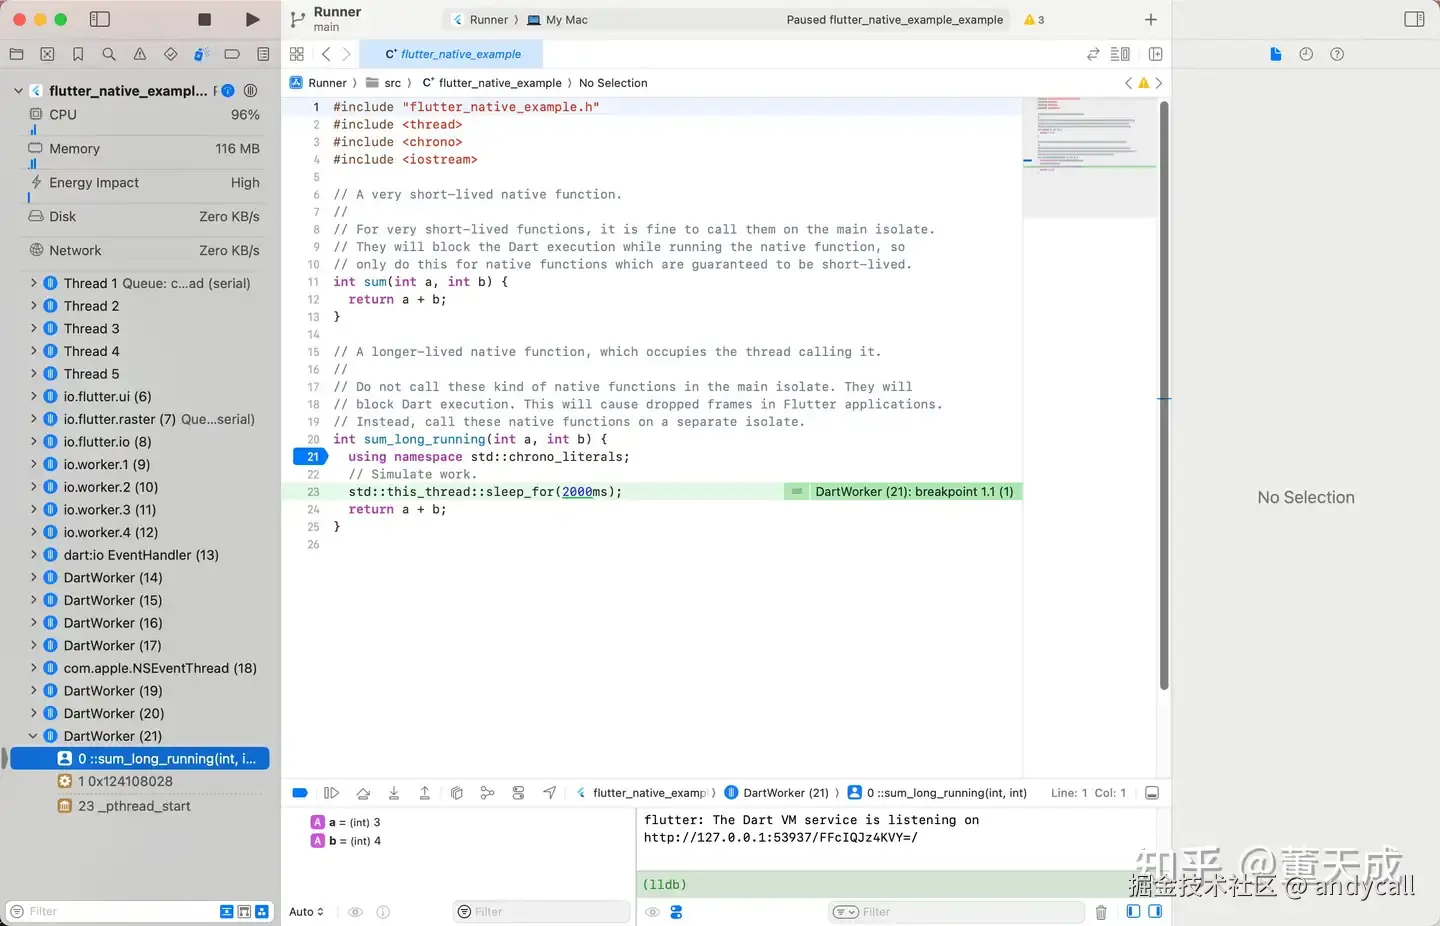Click the Step into button

coord(394,793)
